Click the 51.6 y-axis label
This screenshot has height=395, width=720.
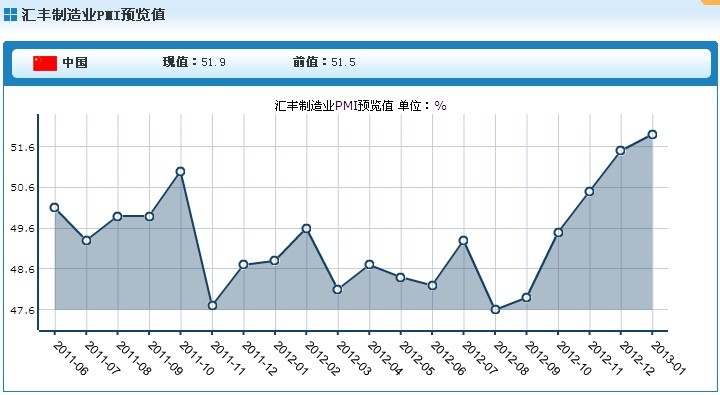(x=22, y=147)
